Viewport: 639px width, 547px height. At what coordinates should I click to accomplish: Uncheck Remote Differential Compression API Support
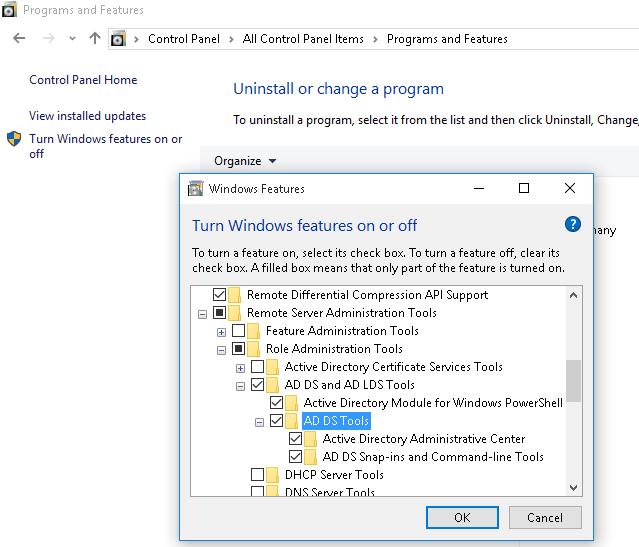[219, 294]
